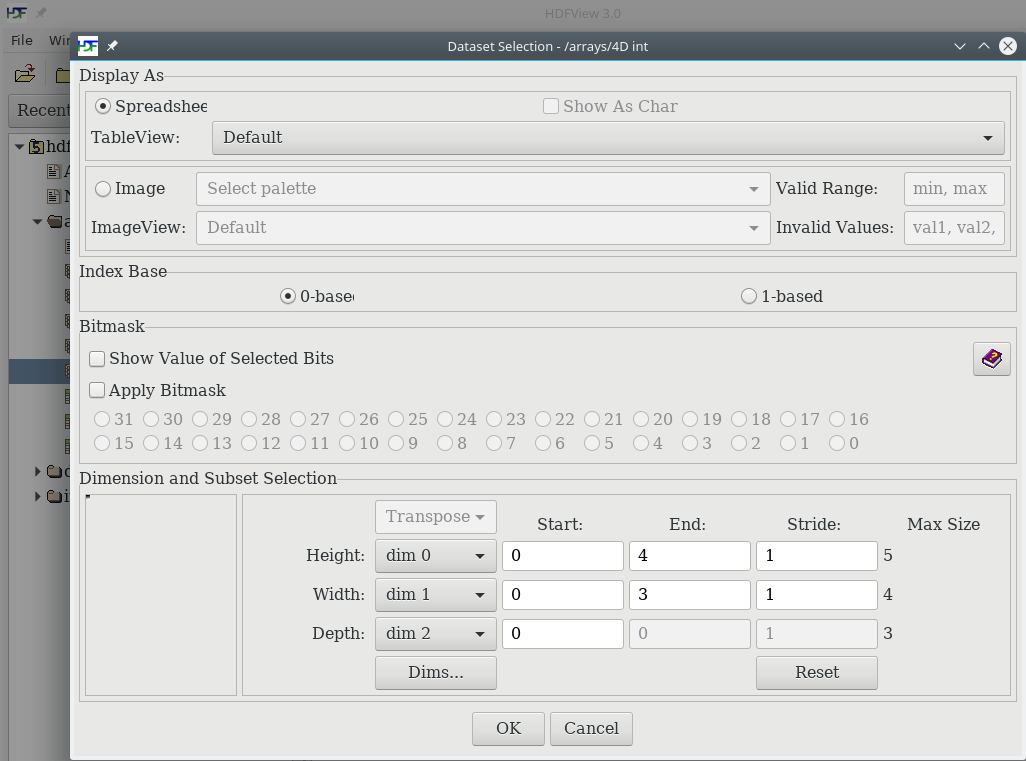The image size is (1026, 761).
Task: Open the Width dim 1 dropdown
Action: 436,594
